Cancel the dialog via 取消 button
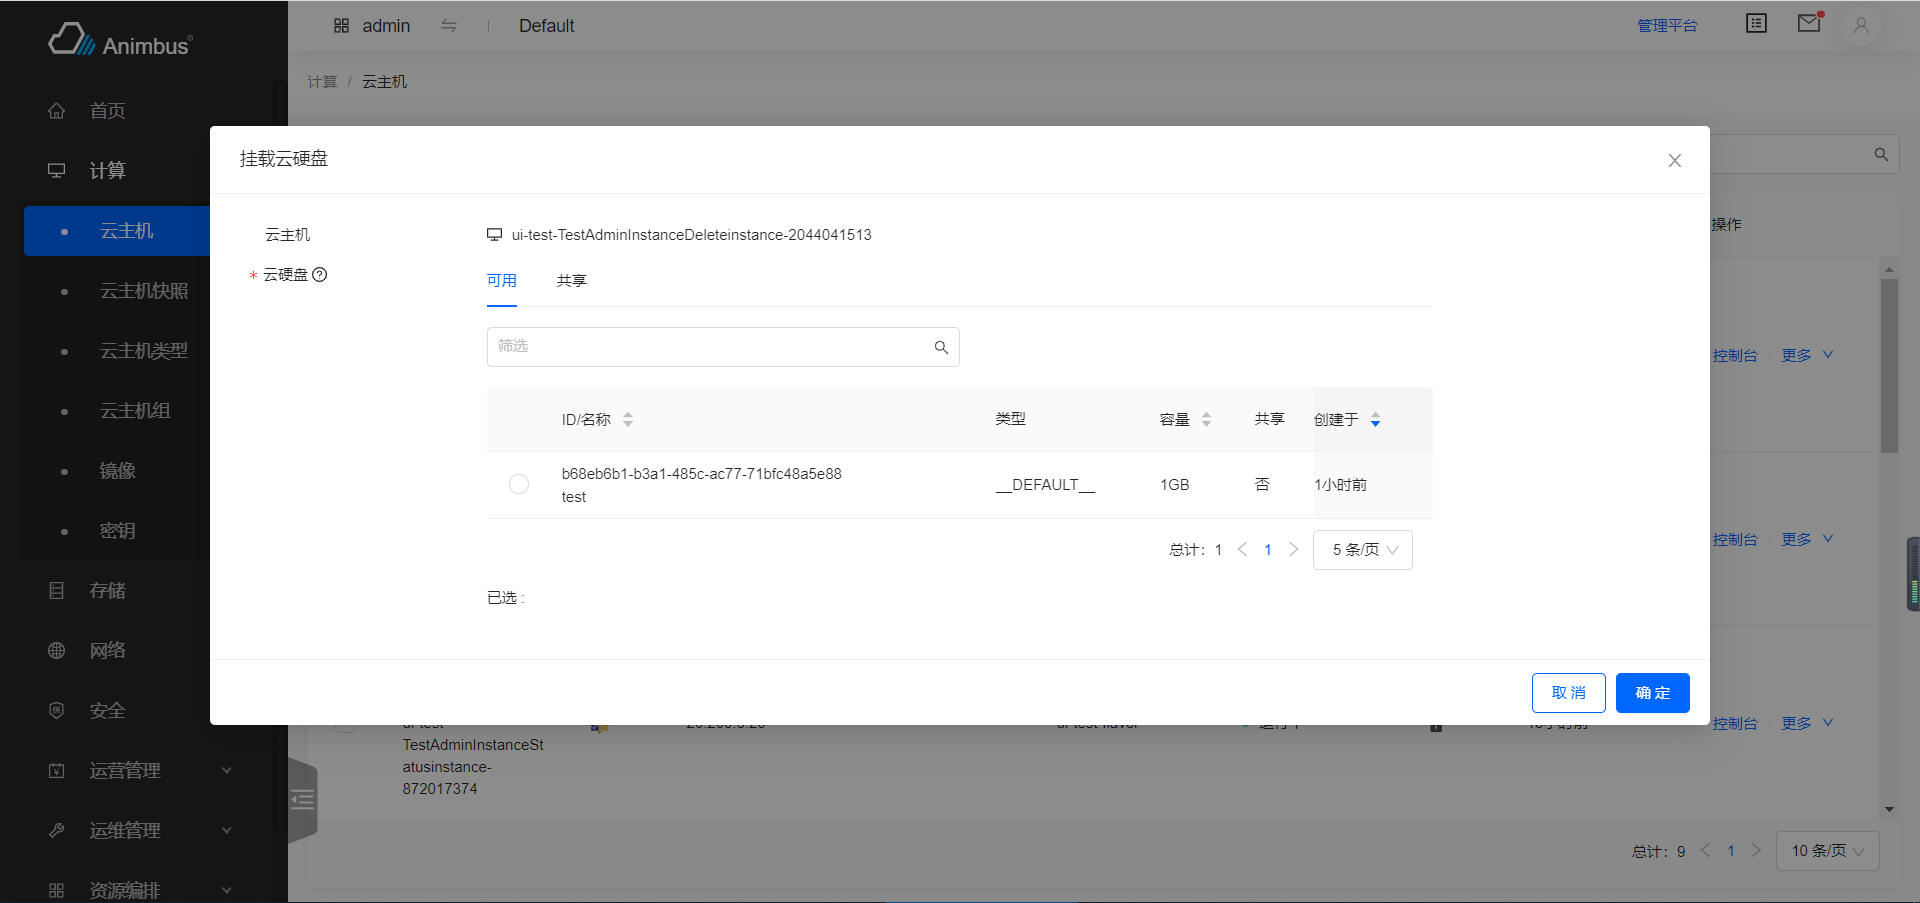 tap(1568, 693)
